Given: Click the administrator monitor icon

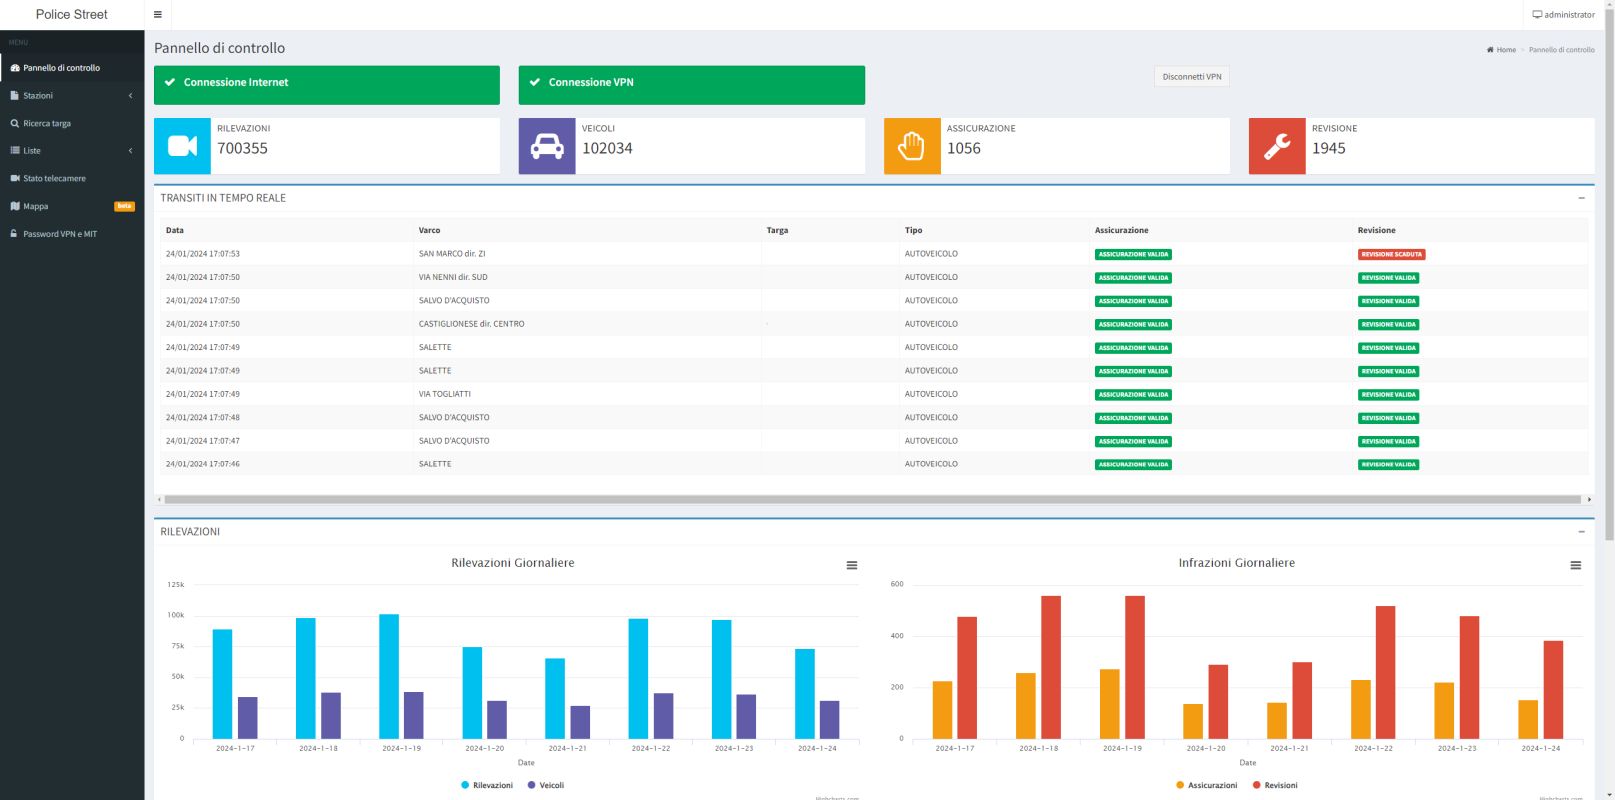Looking at the screenshot, I should click(x=1537, y=15).
